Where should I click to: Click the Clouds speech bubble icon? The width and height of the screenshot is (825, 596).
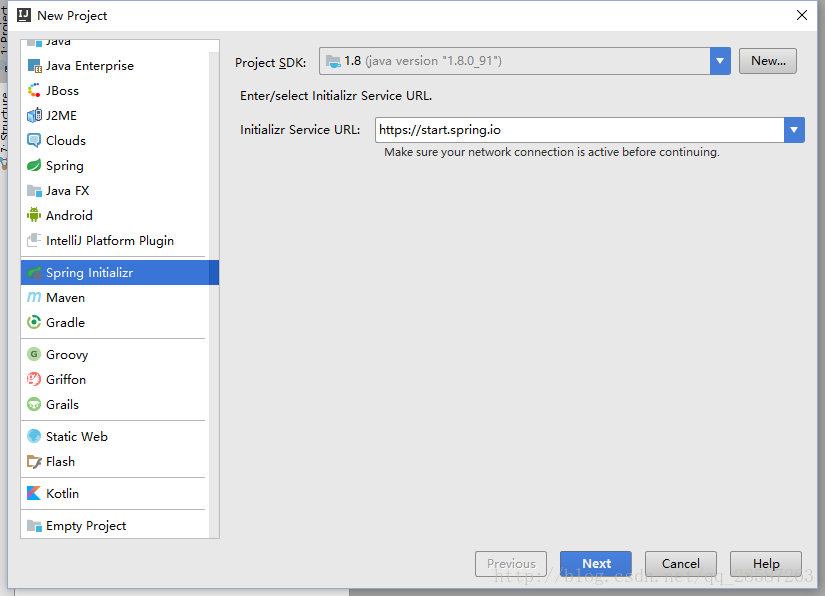[34, 140]
